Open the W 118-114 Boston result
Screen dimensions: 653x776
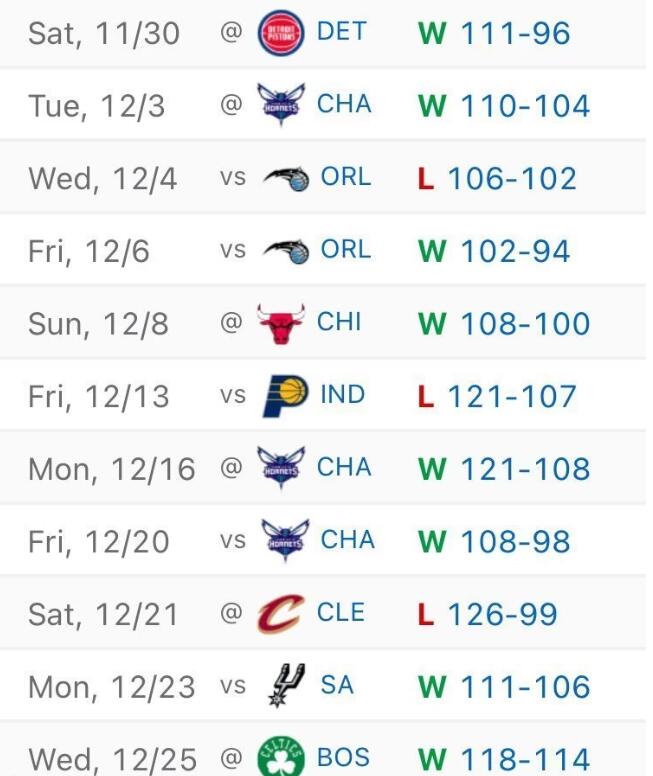(x=504, y=759)
